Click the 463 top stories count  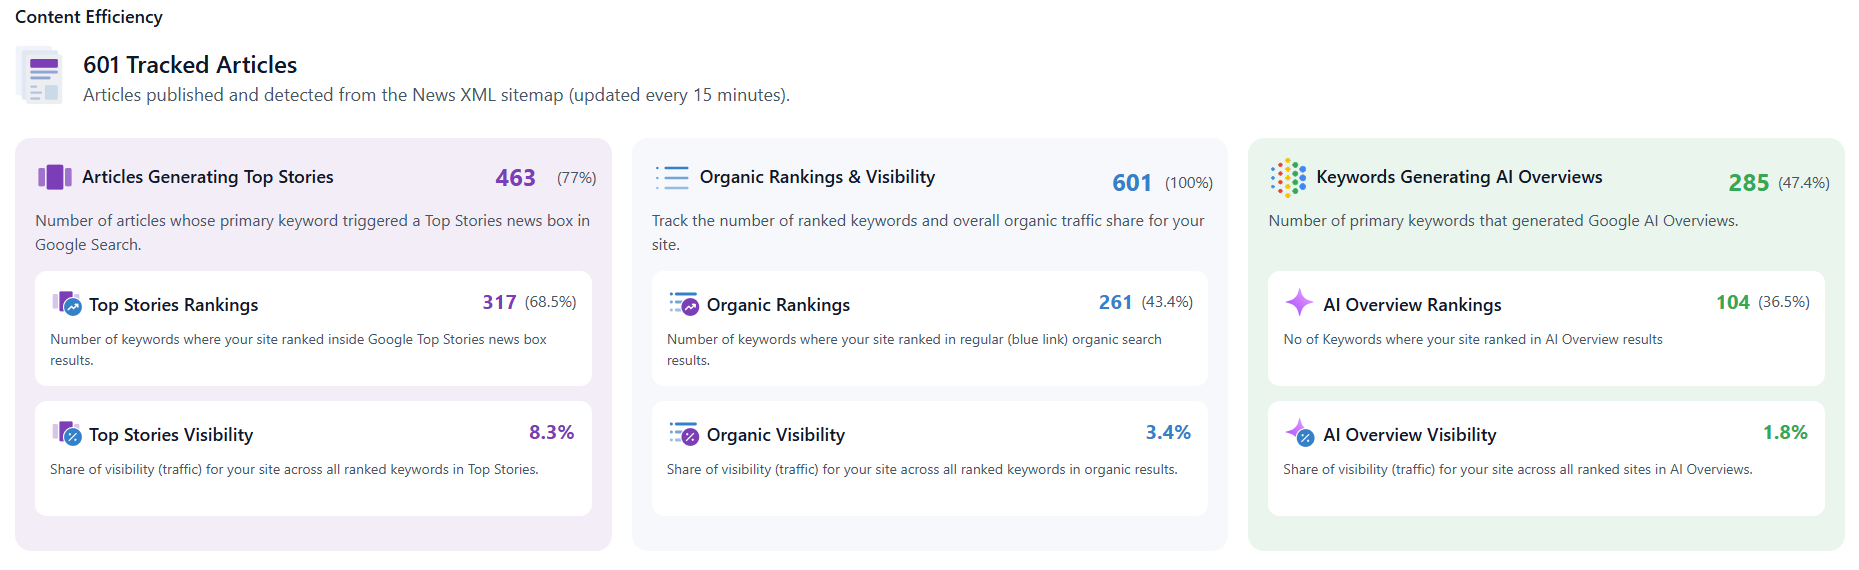515,178
